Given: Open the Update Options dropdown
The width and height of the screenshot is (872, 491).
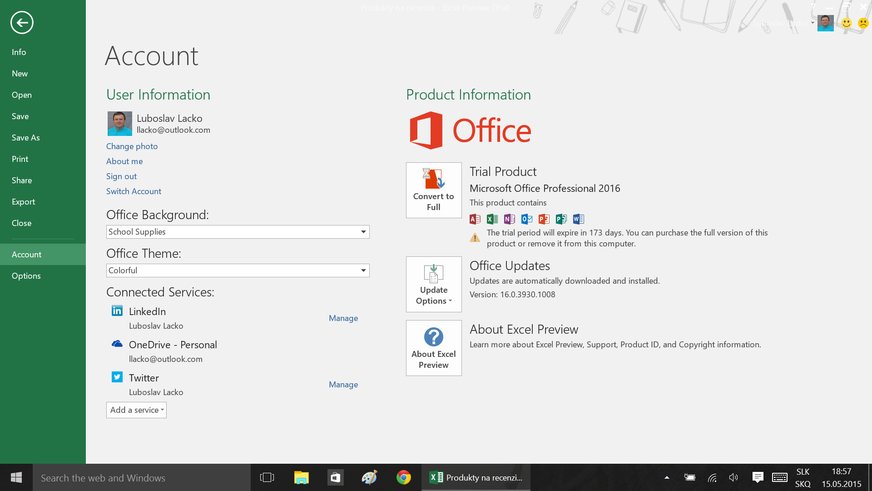Looking at the screenshot, I should click(x=434, y=284).
